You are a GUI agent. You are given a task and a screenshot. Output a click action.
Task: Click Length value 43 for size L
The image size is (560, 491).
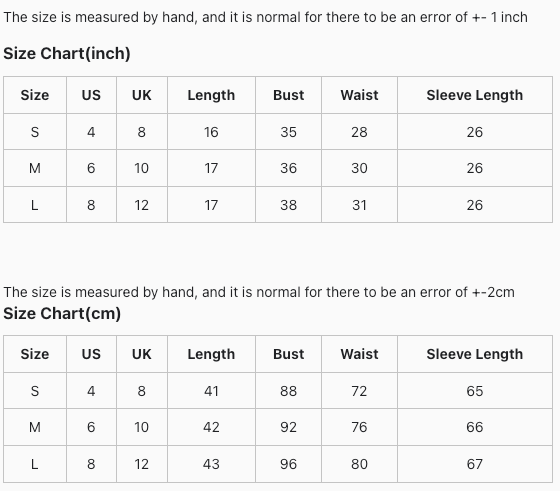pyautogui.click(x=211, y=464)
